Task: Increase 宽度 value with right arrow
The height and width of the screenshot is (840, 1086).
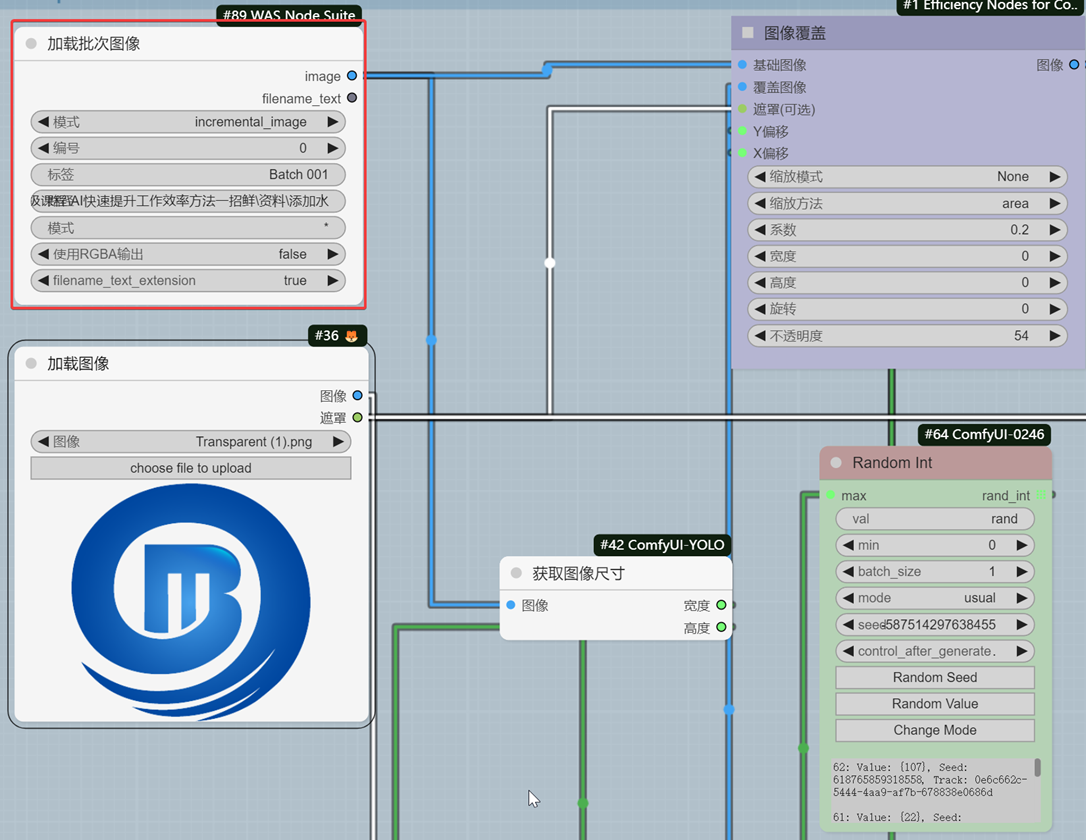Action: (1055, 256)
